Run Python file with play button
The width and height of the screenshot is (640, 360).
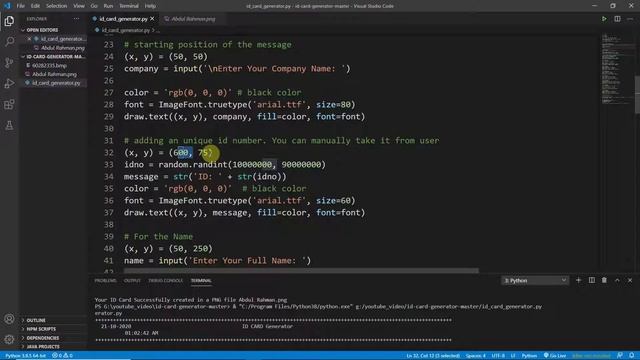click(x=604, y=19)
